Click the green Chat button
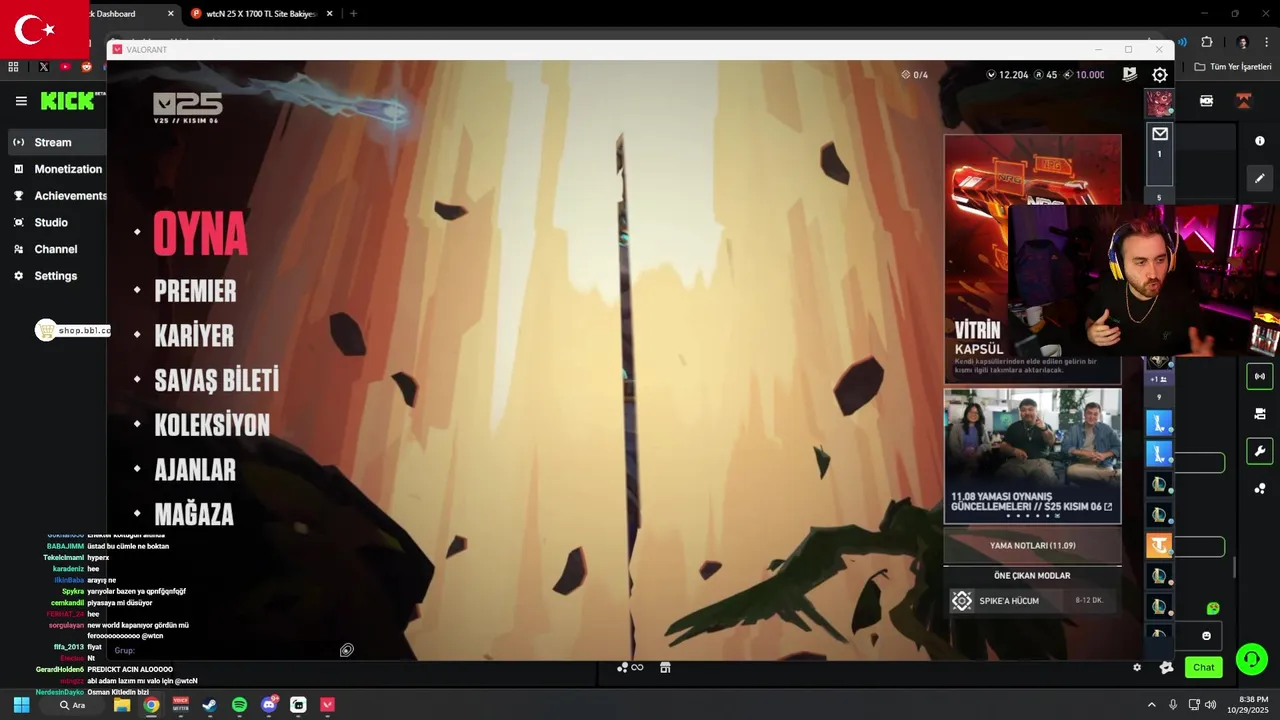 pos(1203,667)
